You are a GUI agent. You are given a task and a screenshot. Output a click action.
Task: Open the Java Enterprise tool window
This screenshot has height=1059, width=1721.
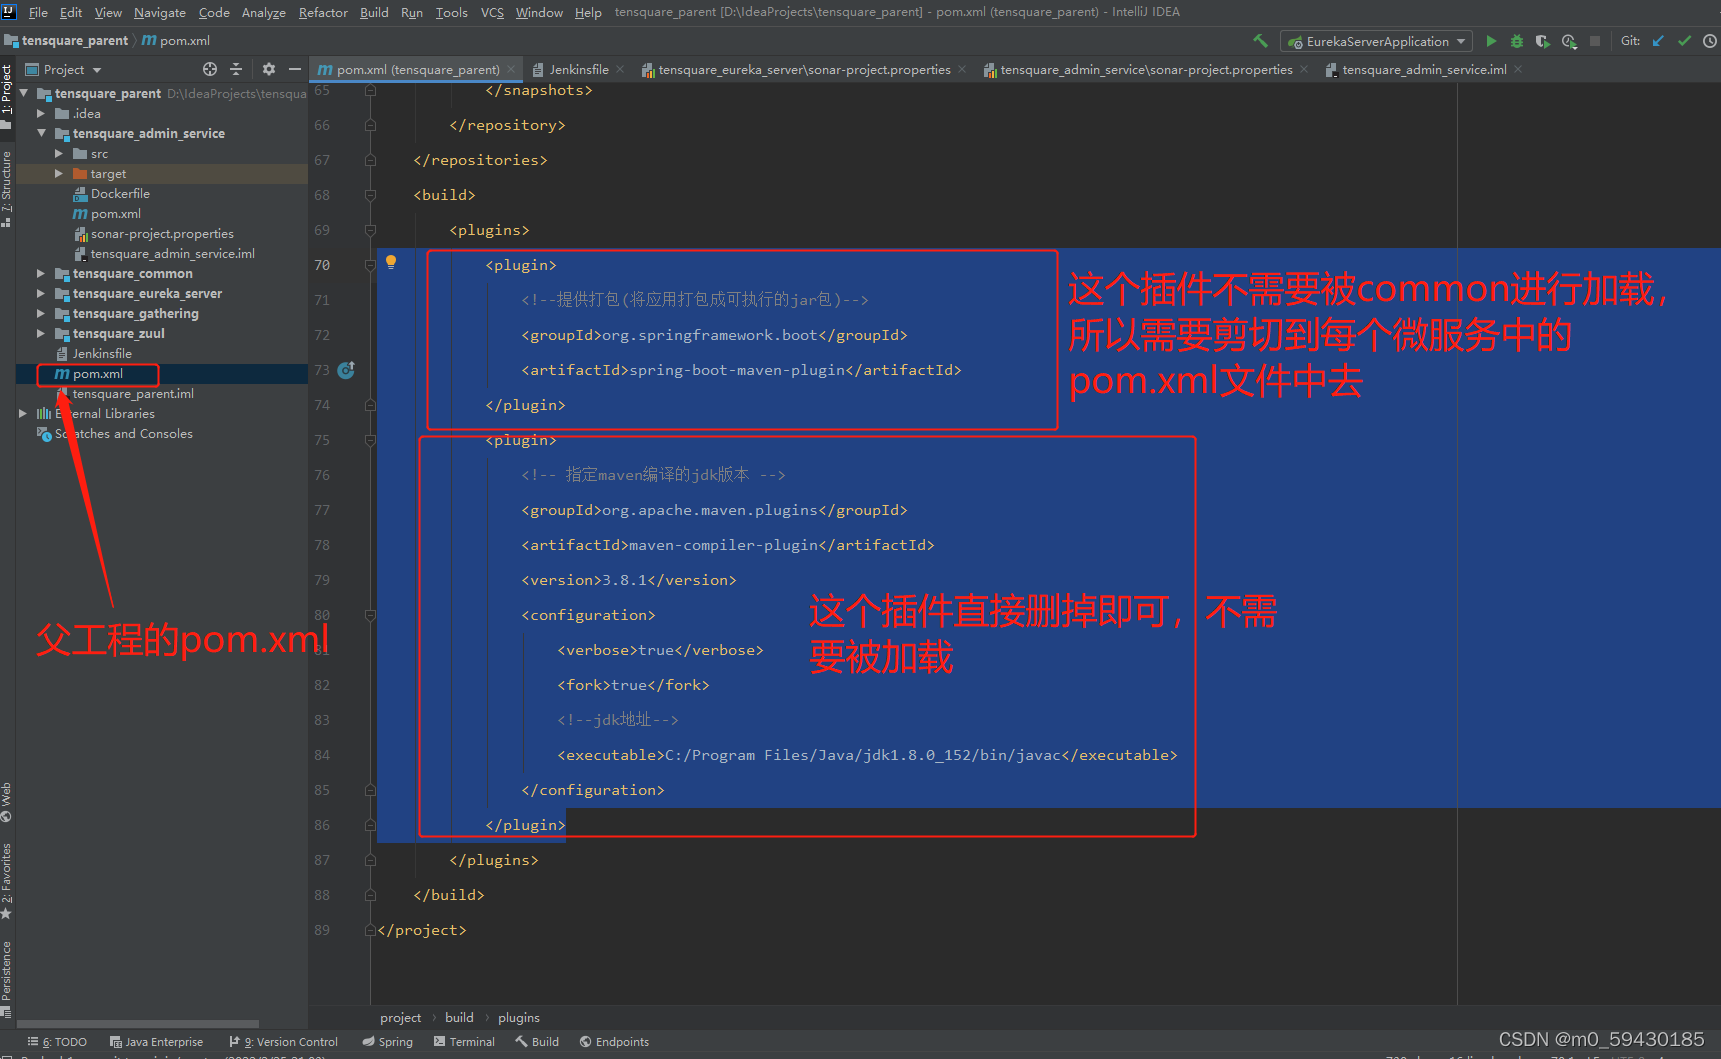156,1042
